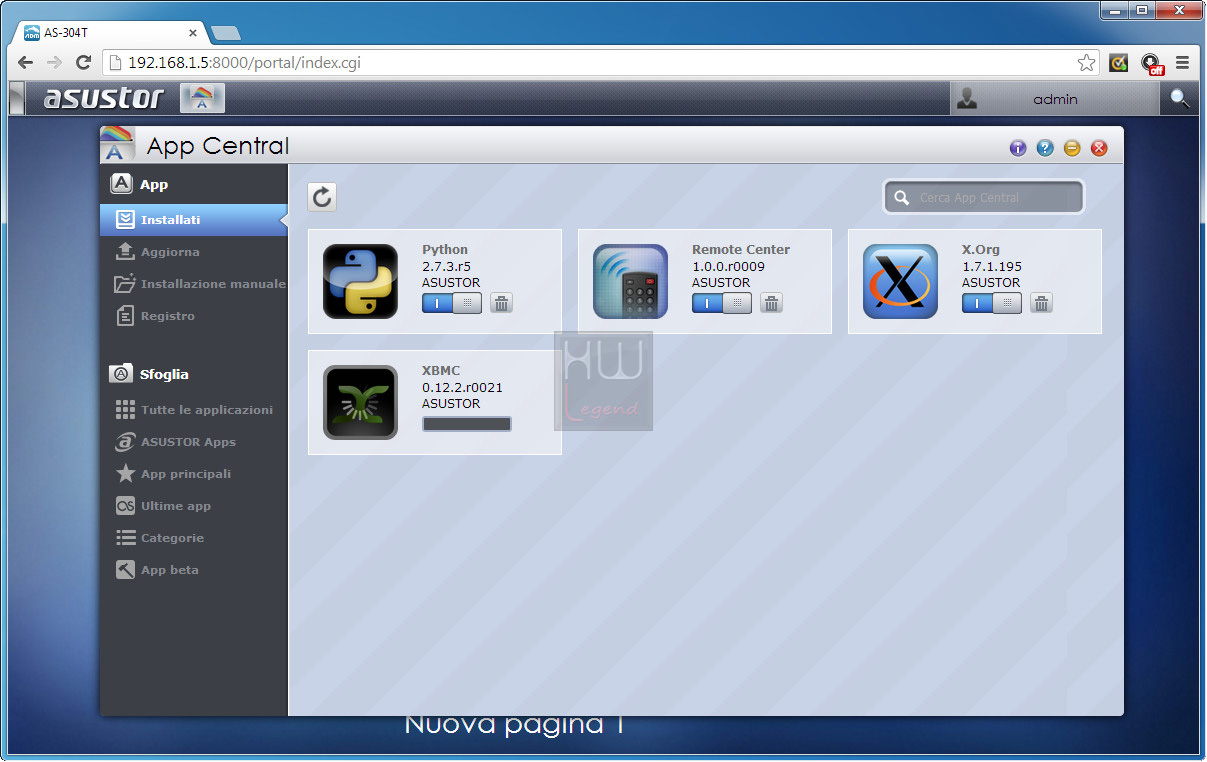Delete Remote Center with its trash icon

point(771,303)
